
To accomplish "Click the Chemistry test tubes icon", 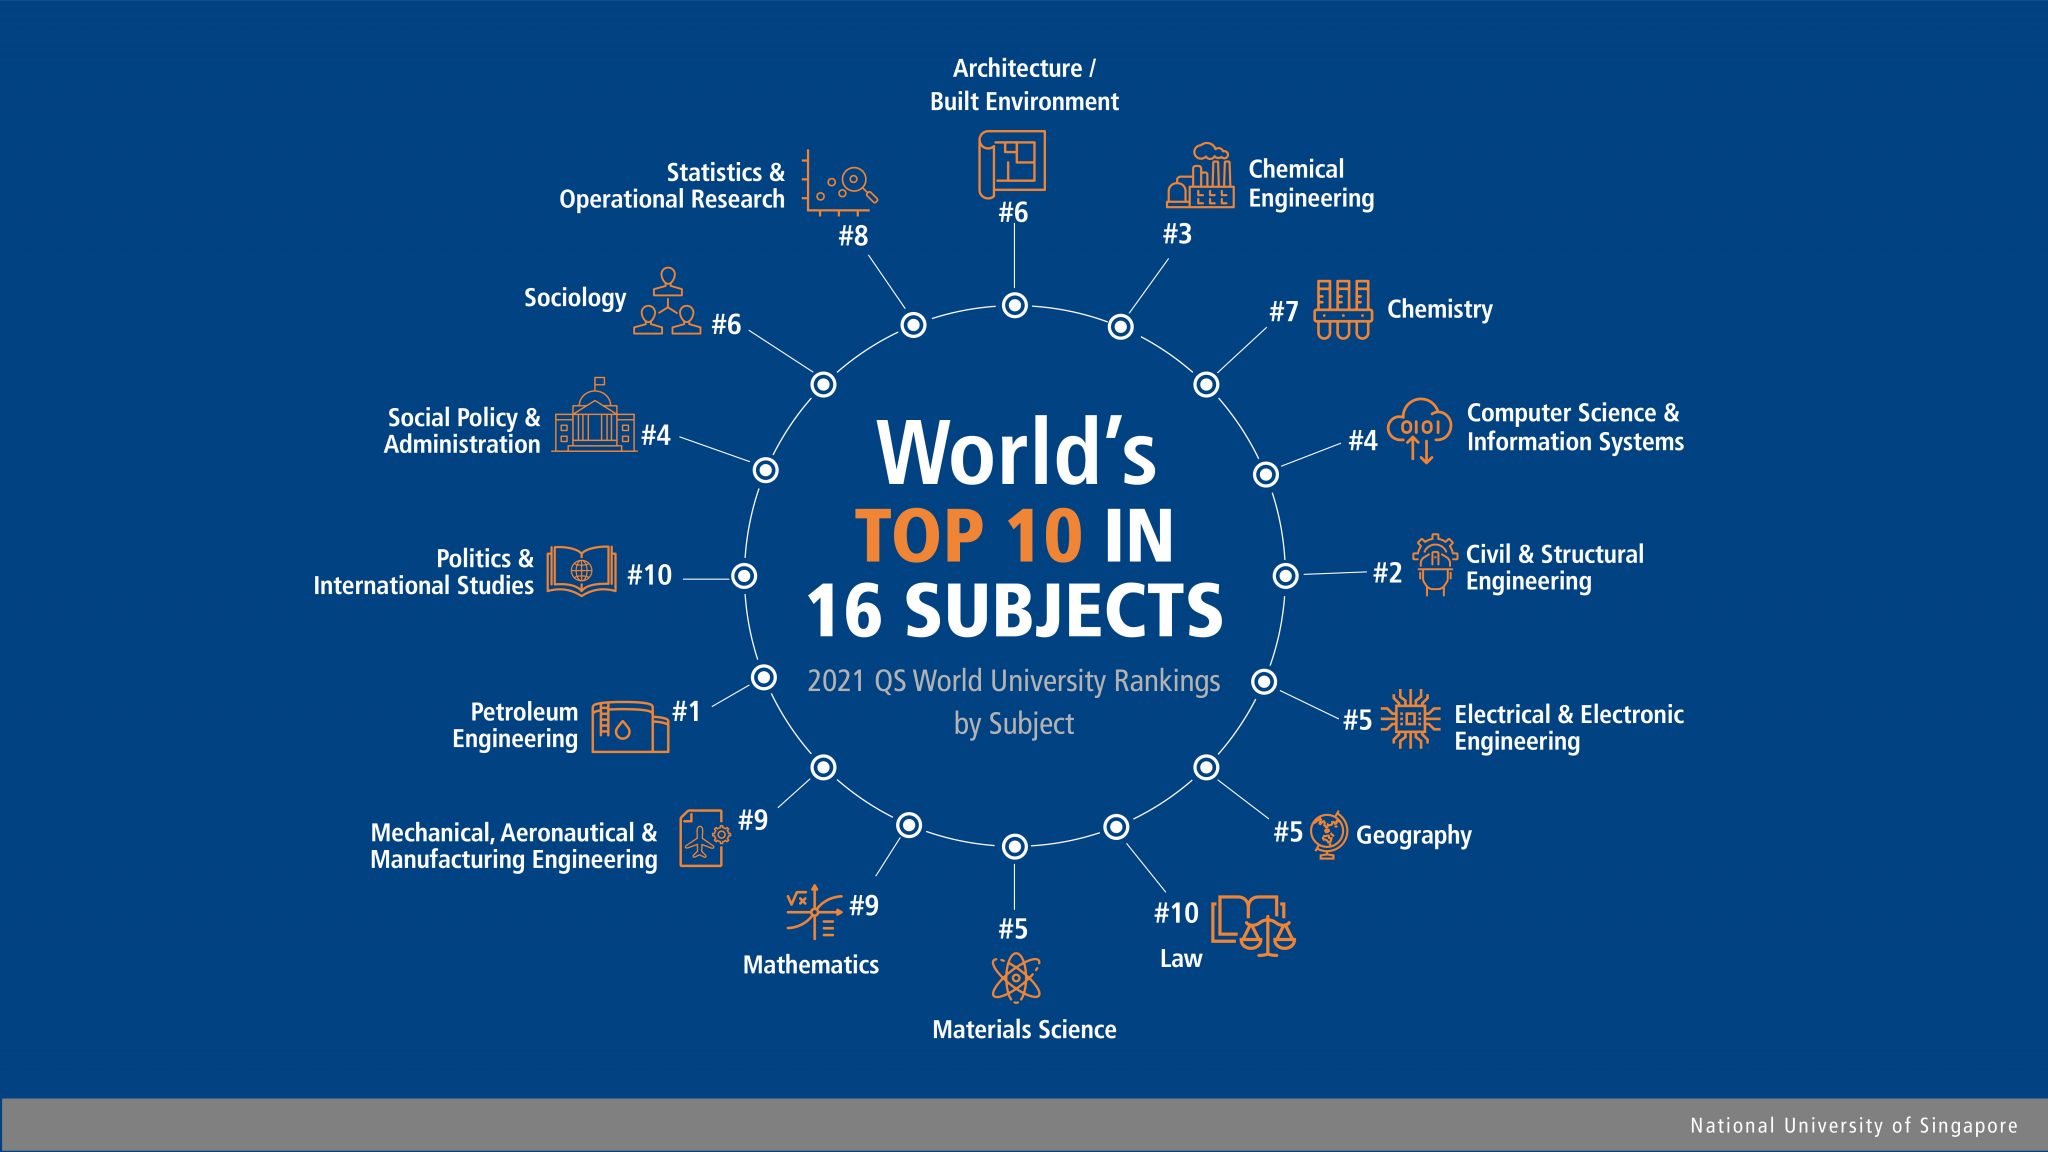I will tap(1342, 309).
